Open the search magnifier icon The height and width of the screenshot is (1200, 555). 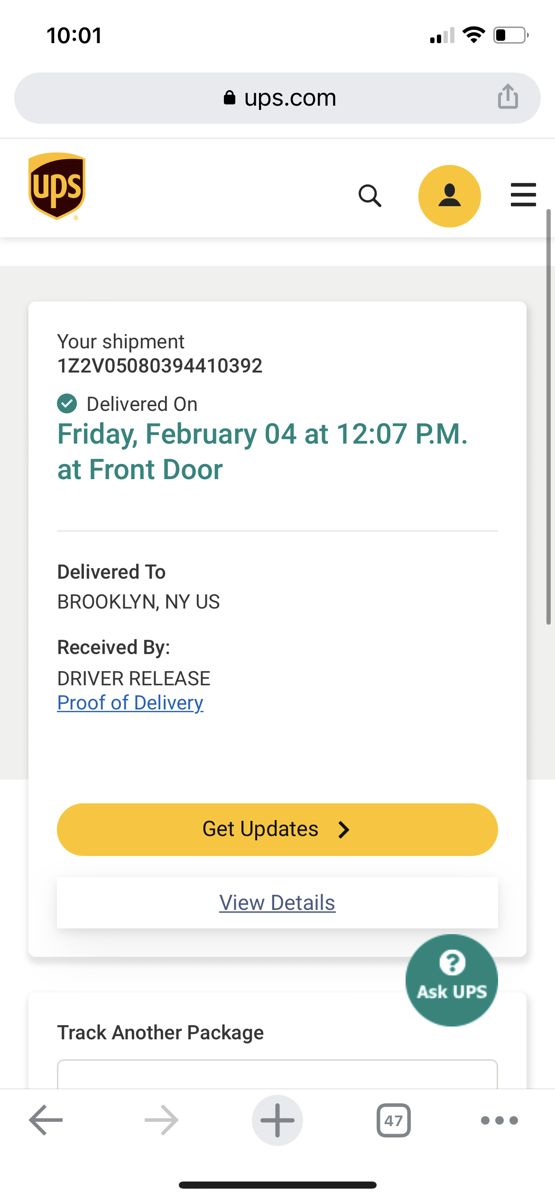[370, 196]
